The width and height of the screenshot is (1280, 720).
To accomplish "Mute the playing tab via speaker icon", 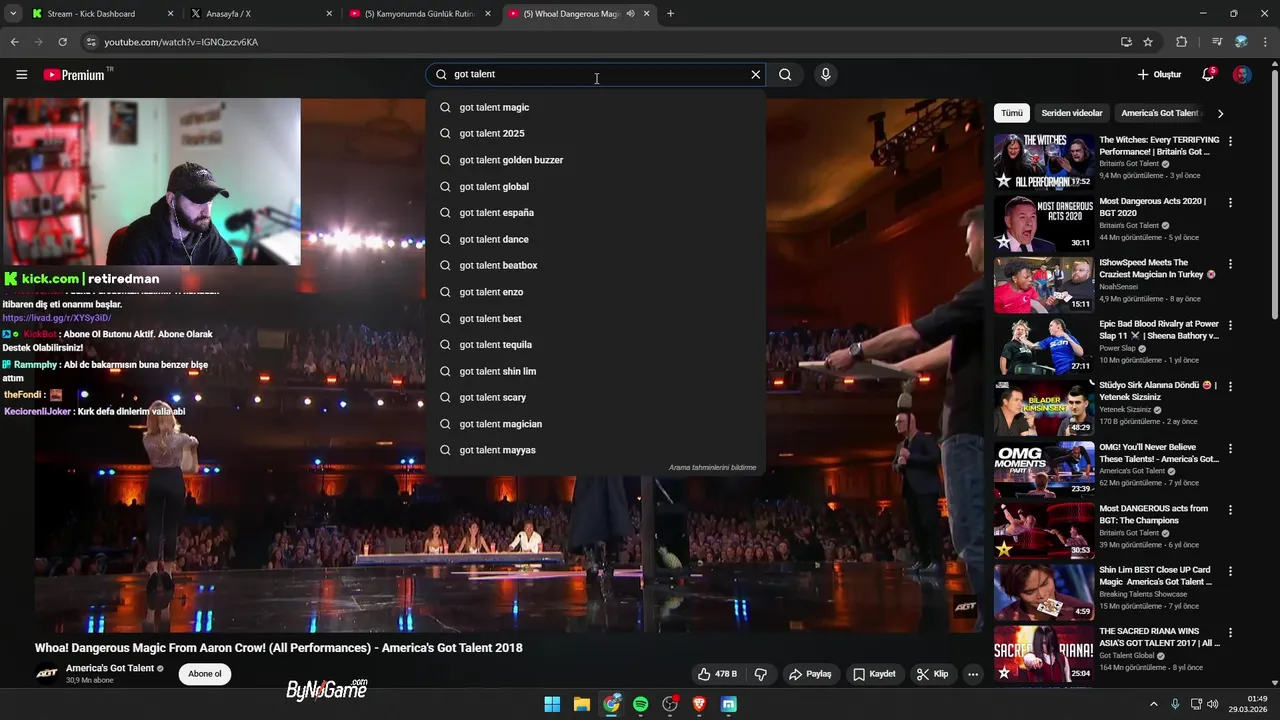I will (630, 14).
